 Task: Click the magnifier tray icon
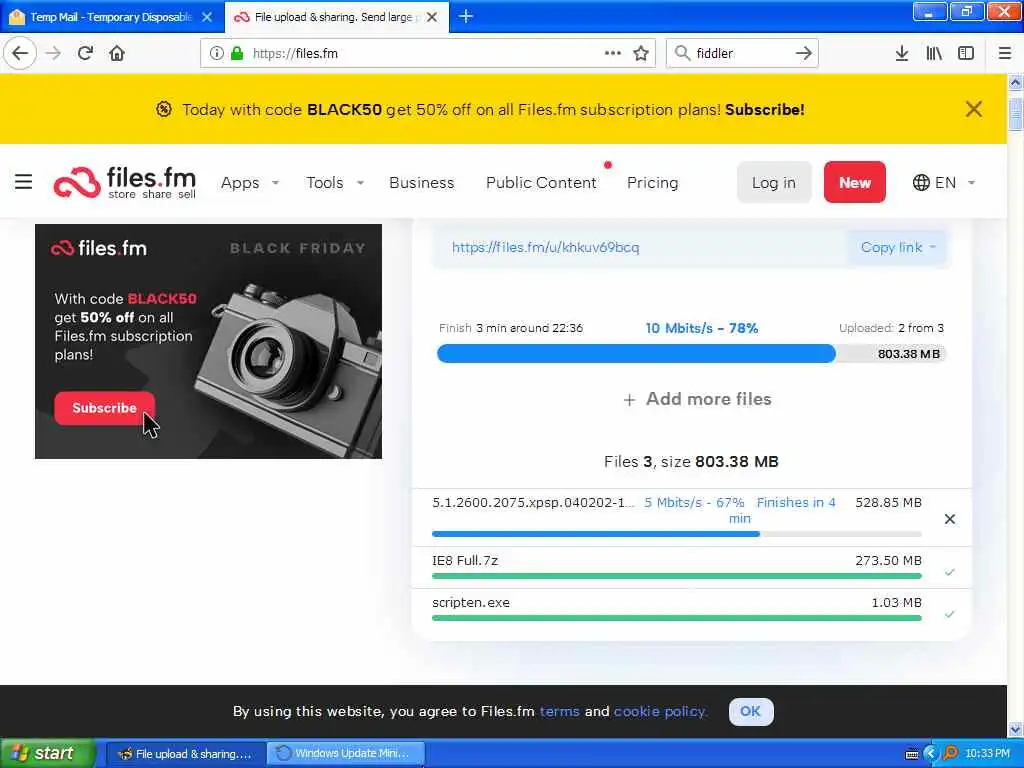pyautogui.click(x=950, y=754)
